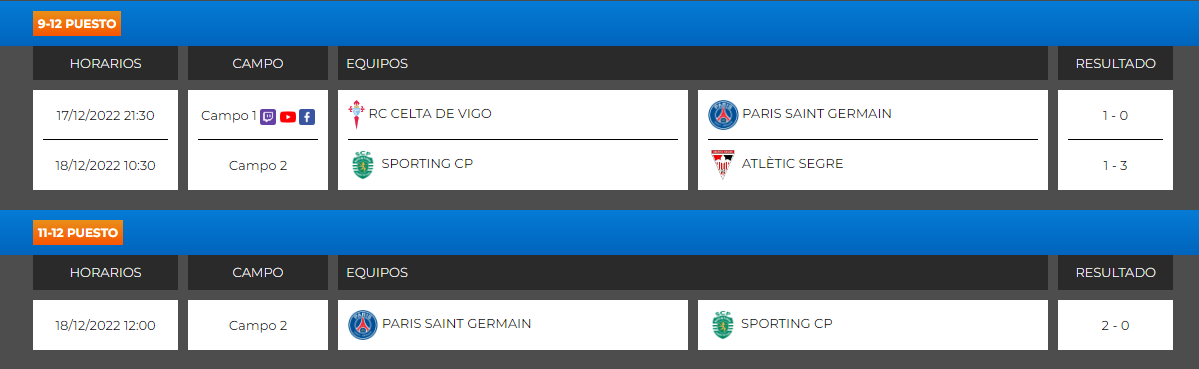Click the first EQUIPOS column header
Image resolution: width=1199 pixels, height=369 pixels.
click(377, 63)
